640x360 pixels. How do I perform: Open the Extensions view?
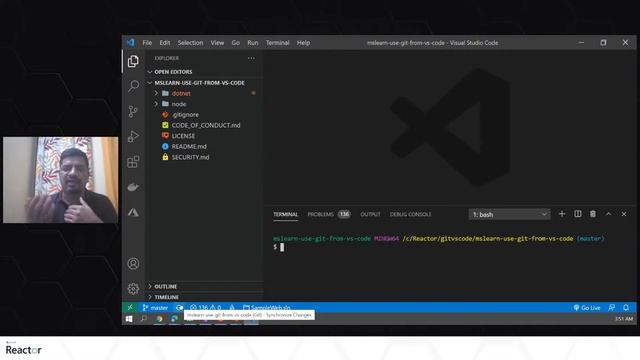click(133, 162)
